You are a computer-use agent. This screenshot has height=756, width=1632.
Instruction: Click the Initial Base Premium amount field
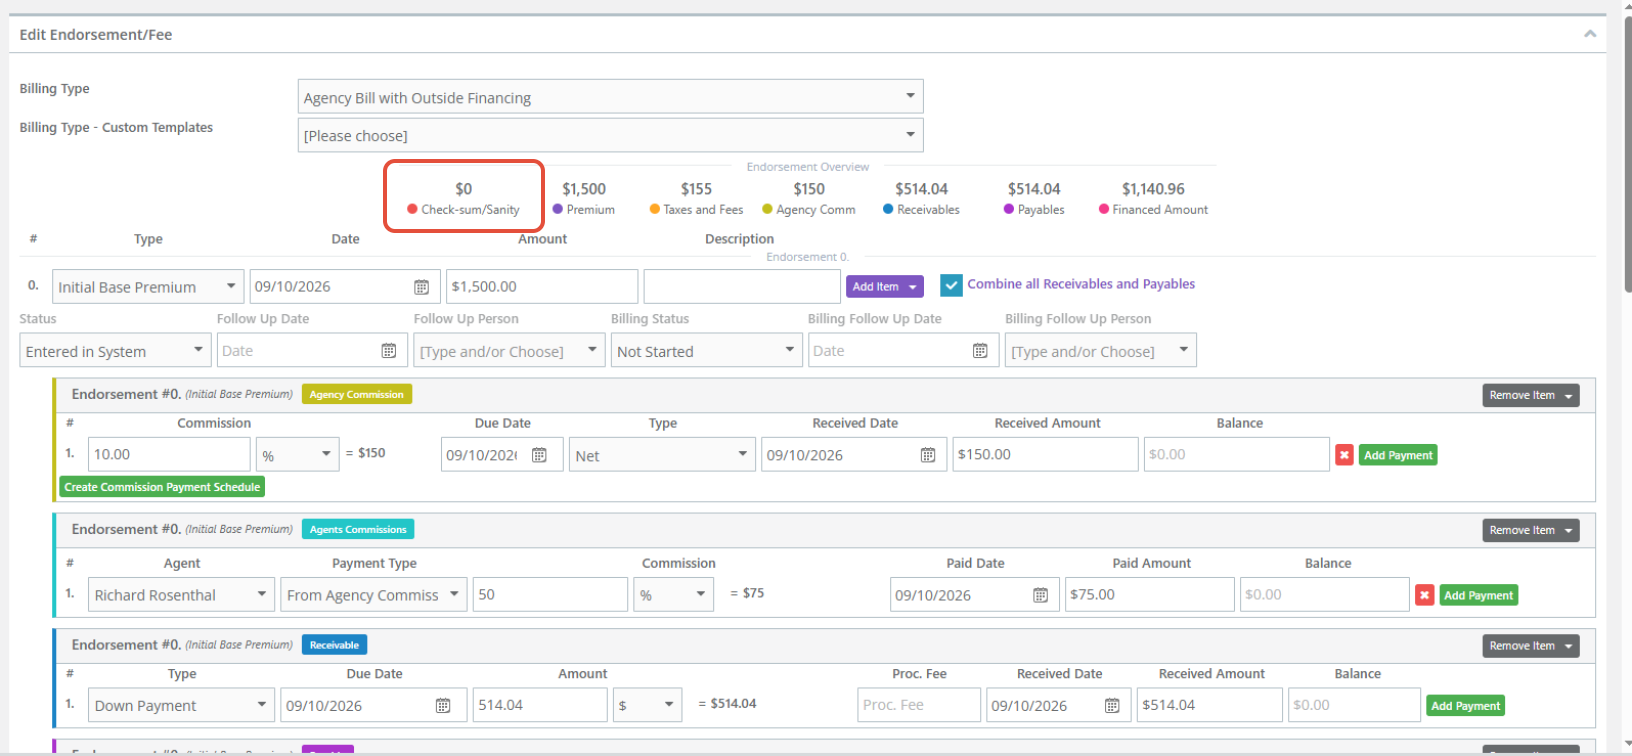(x=541, y=286)
